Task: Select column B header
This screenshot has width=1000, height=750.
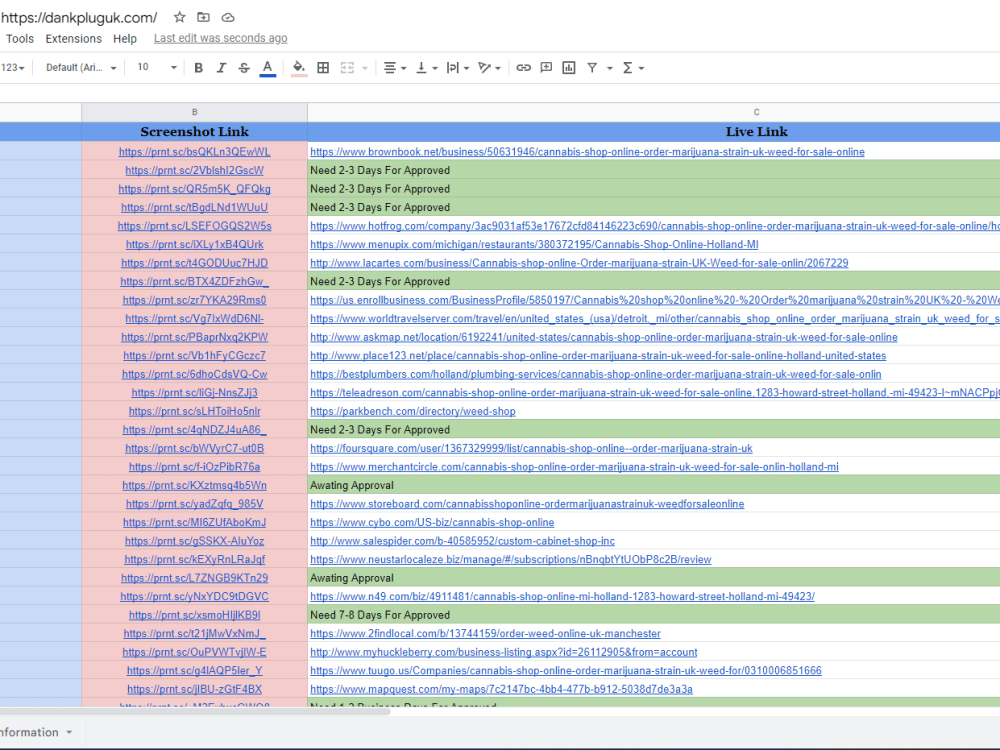Action: pyautogui.click(x=195, y=112)
